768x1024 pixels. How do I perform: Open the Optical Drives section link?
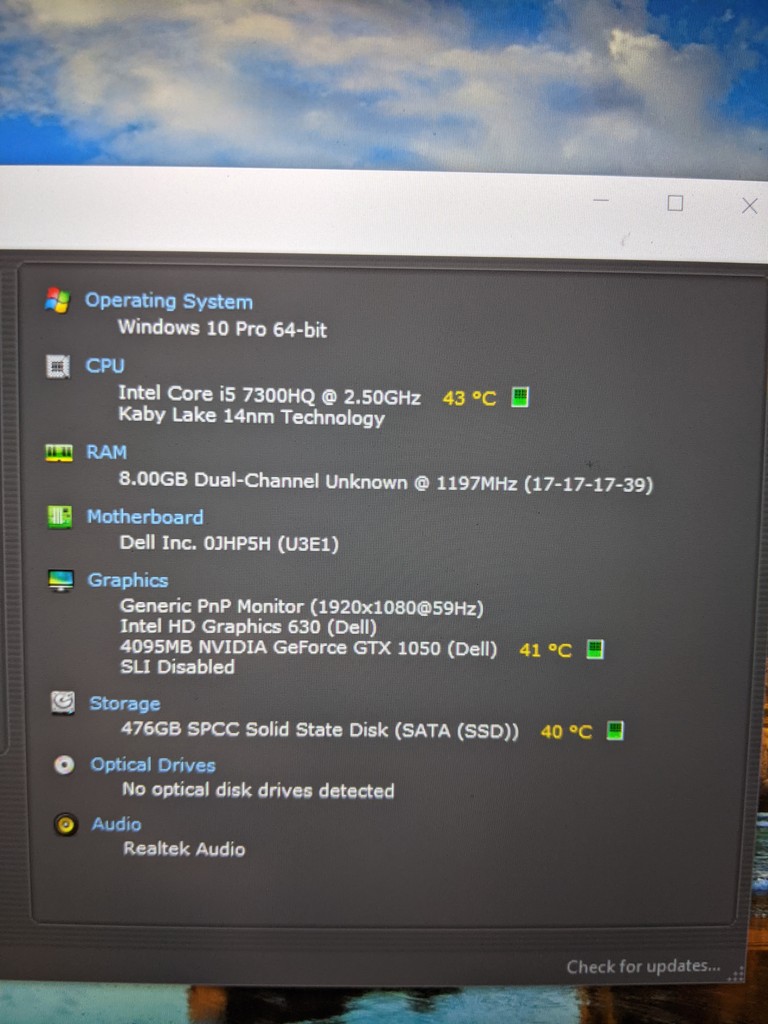(153, 765)
